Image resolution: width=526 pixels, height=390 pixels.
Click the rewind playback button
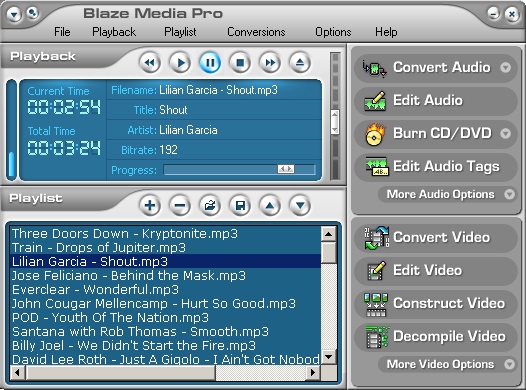150,63
